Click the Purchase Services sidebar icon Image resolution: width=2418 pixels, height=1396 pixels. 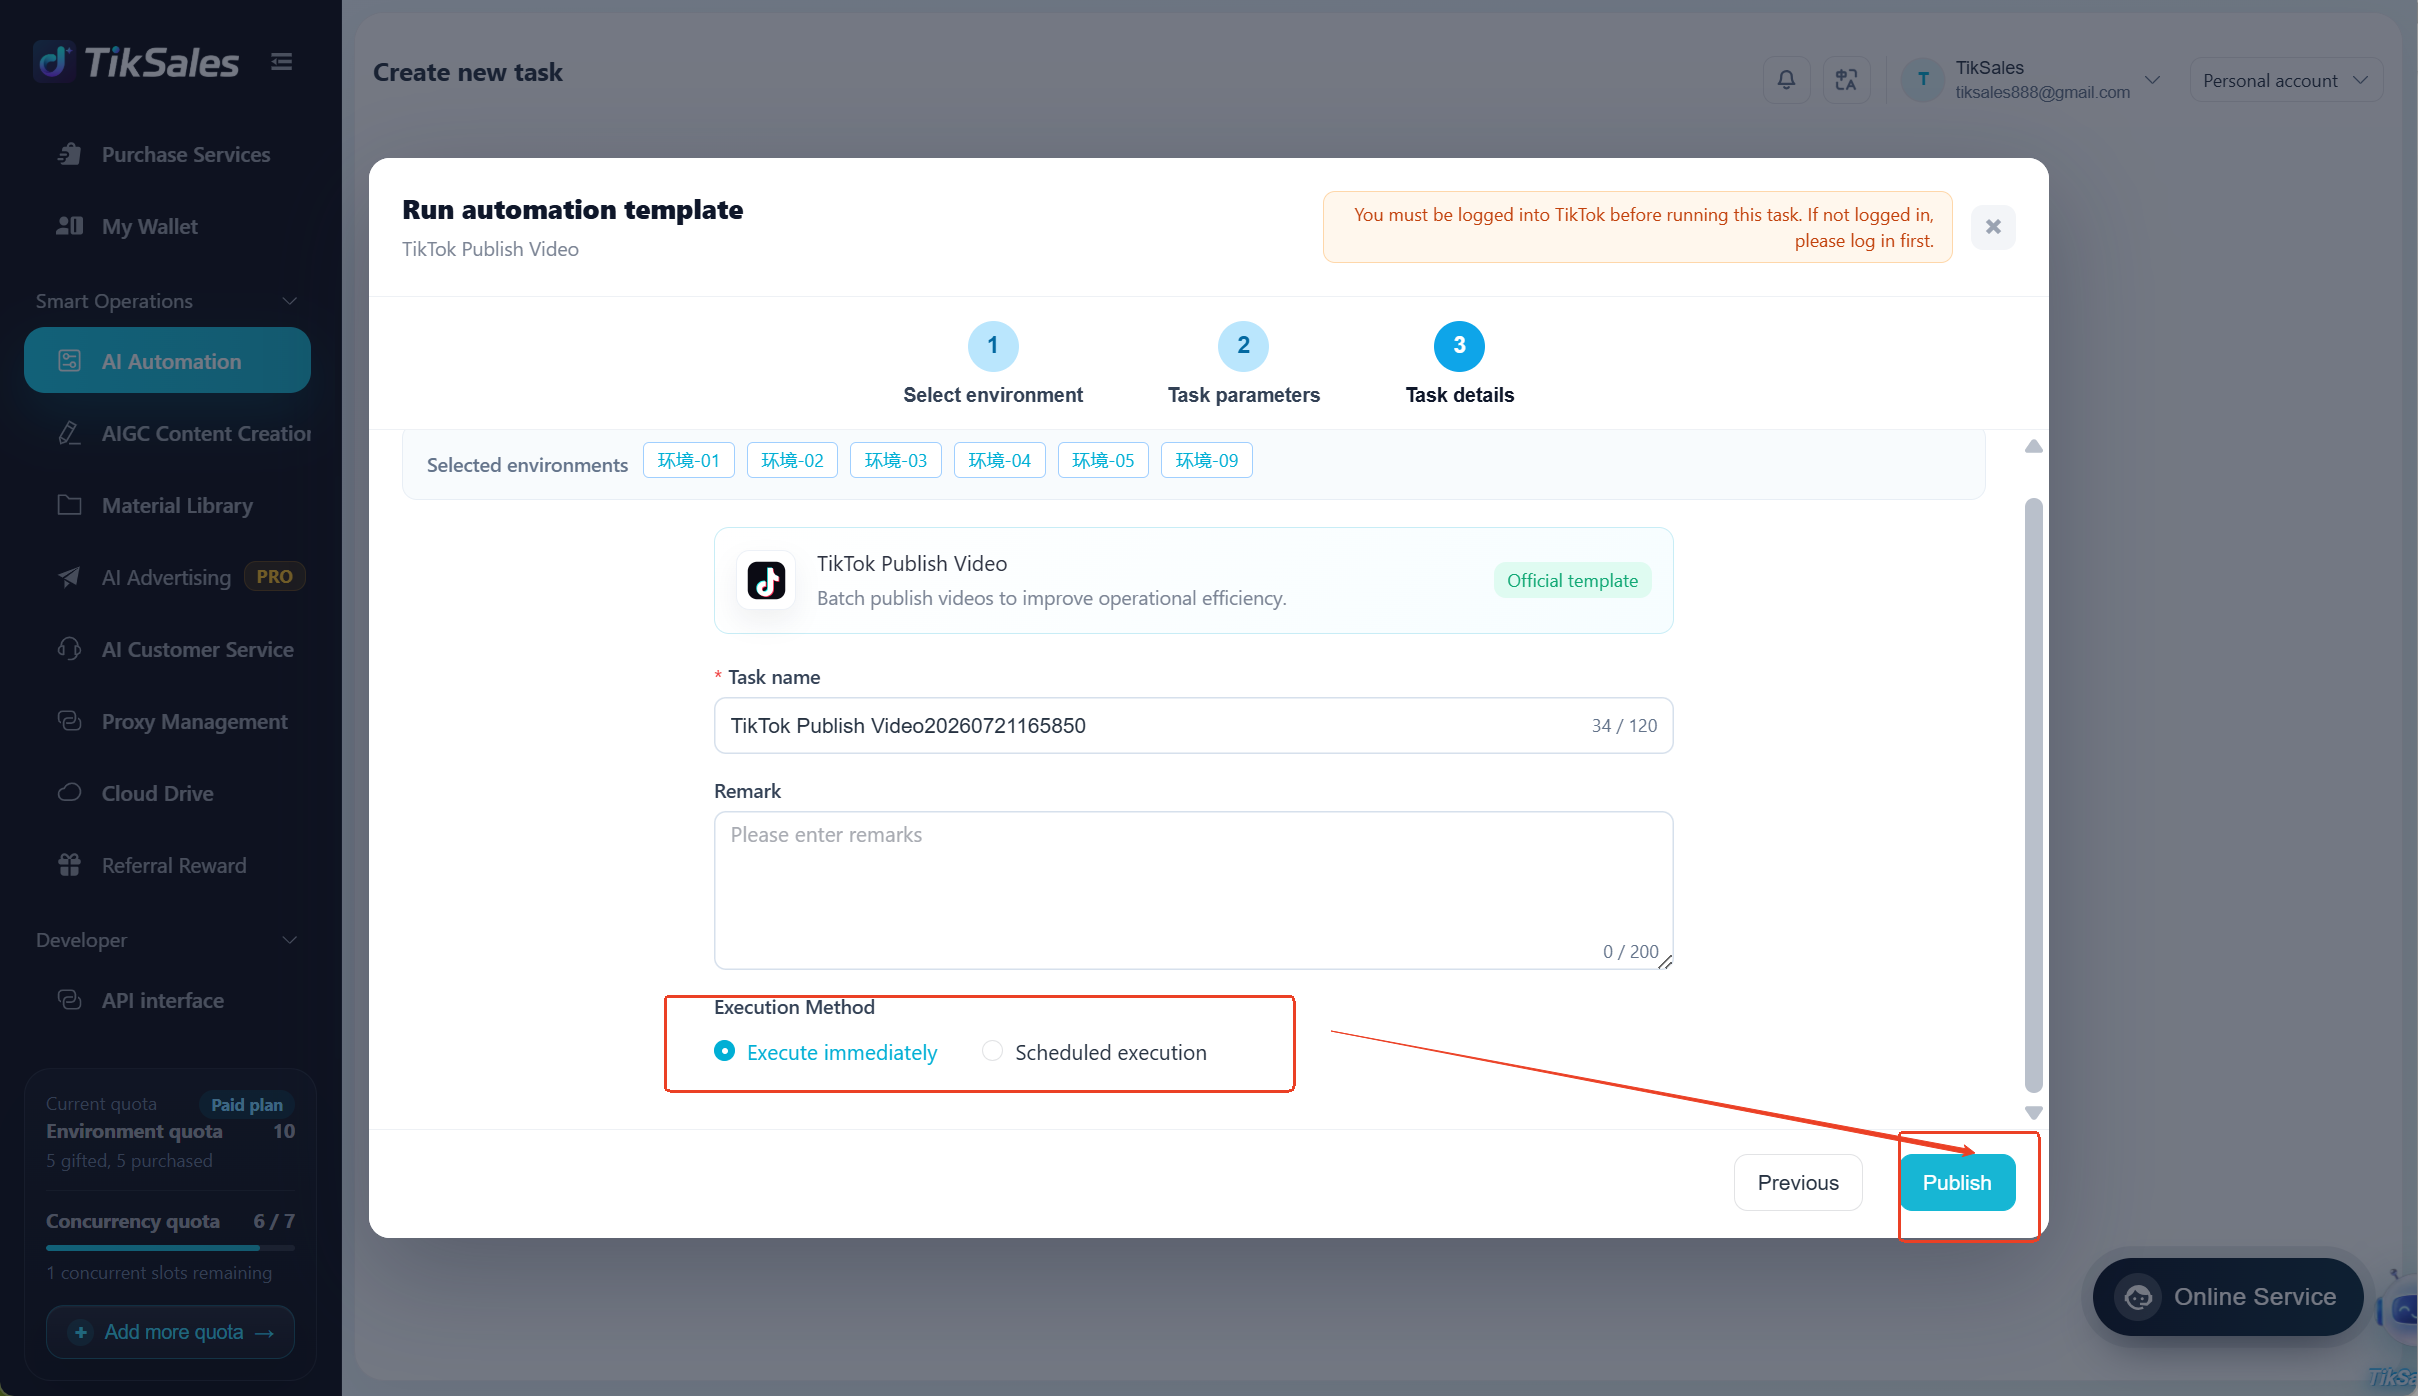pos(69,154)
